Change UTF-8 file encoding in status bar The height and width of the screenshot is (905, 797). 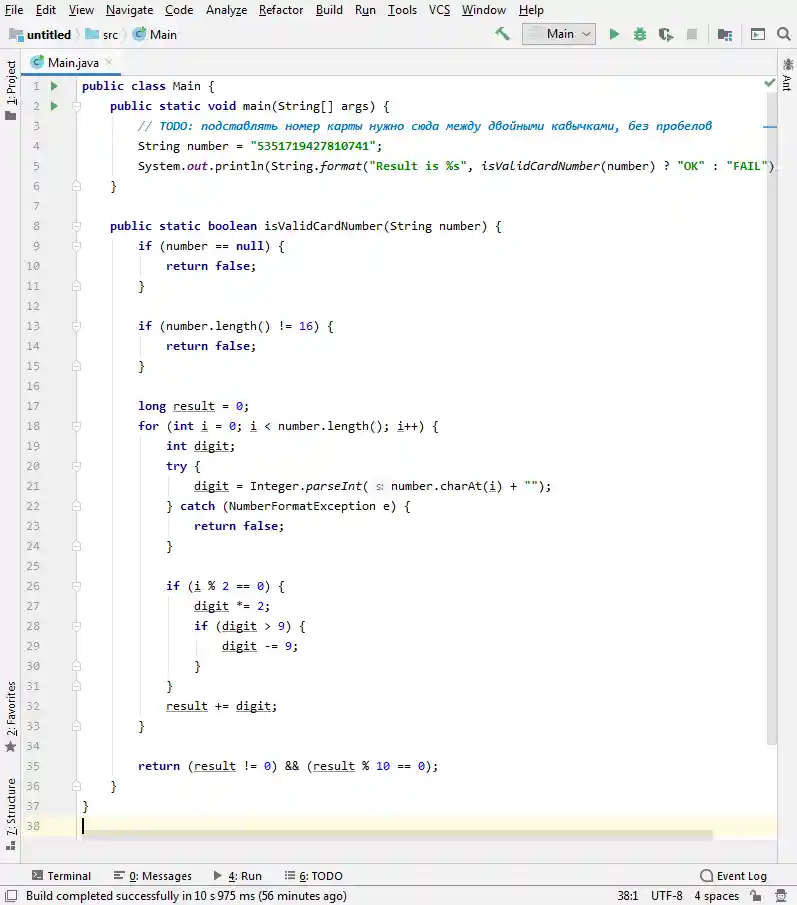667,896
